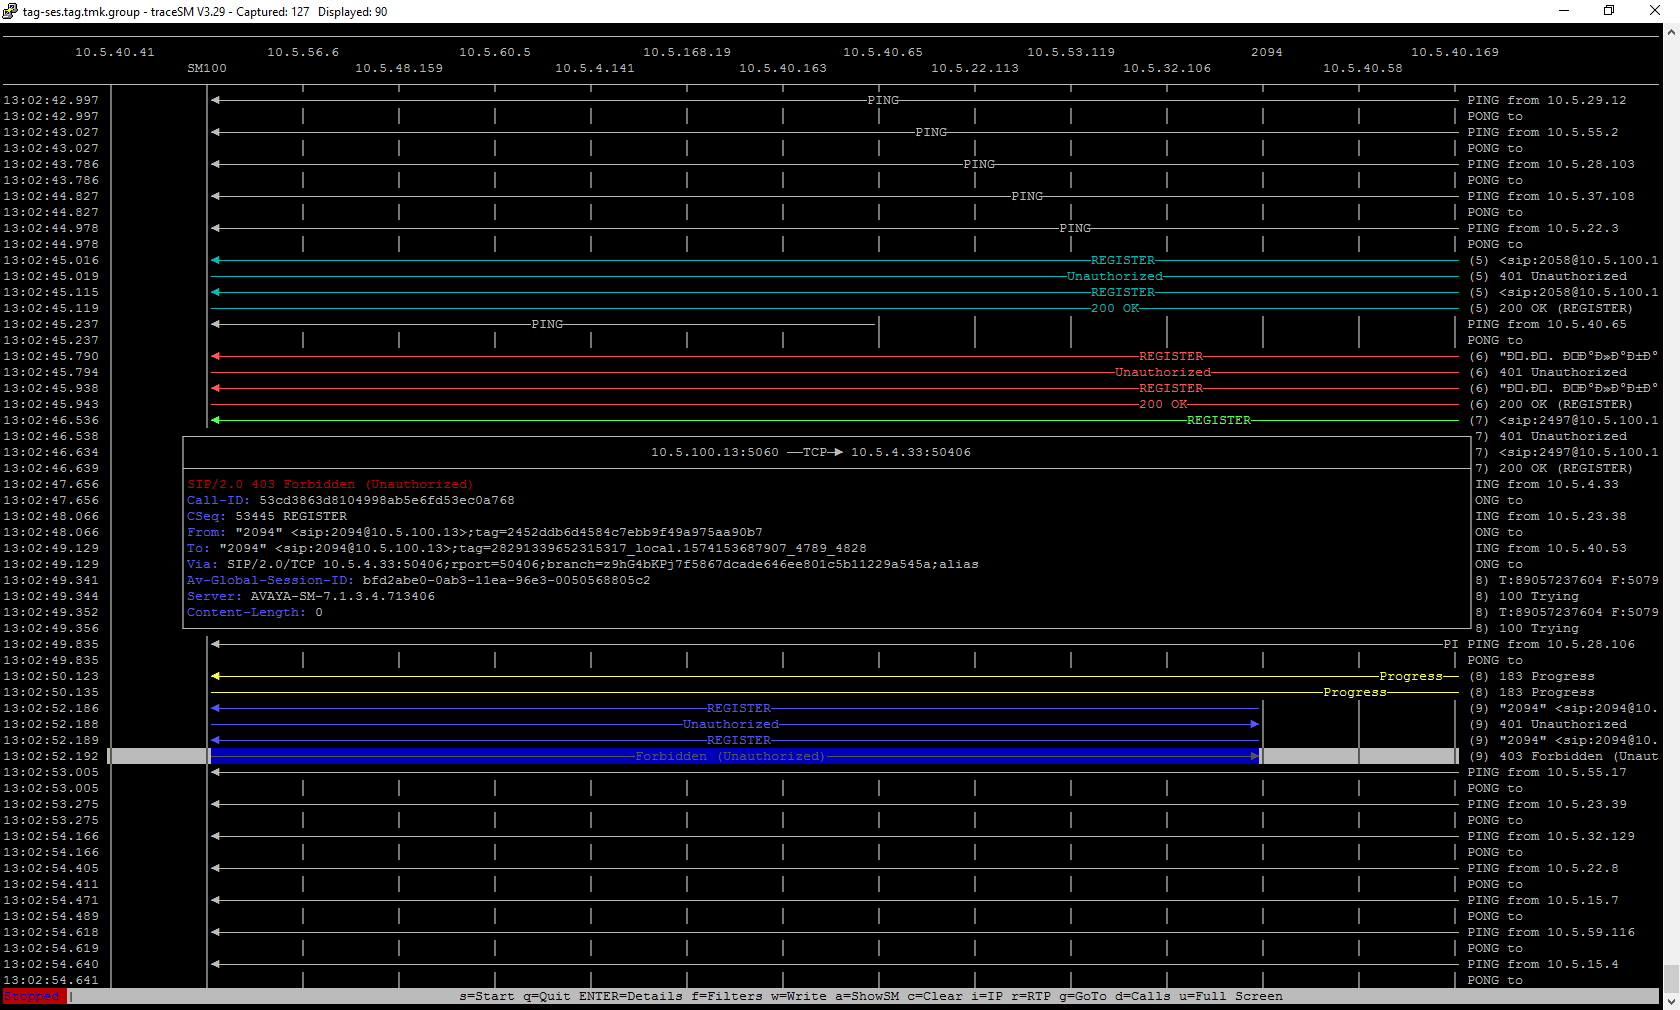The height and width of the screenshot is (1010, 1680).
Task: Click the d=Calls hint in status bar
Action: [x=1143, y=996]
